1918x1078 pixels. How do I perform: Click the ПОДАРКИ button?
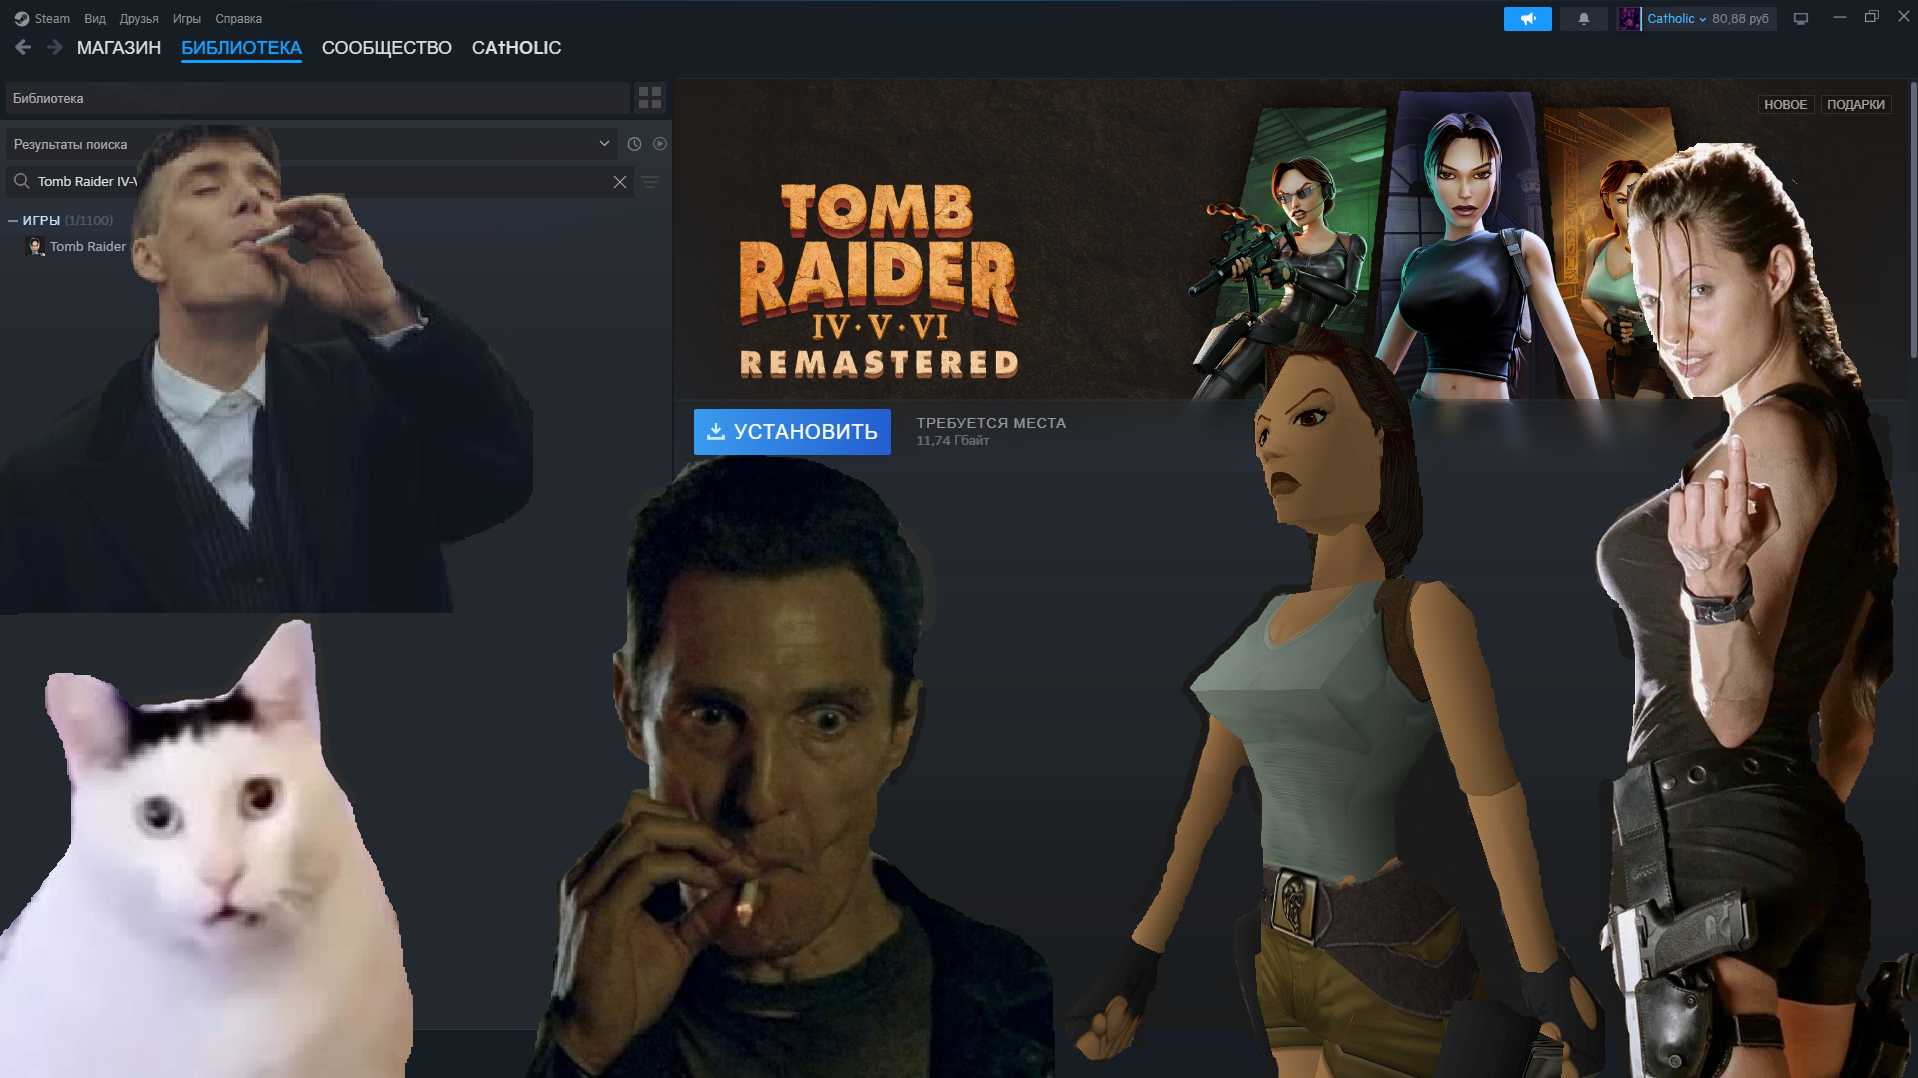(1855, 104)
